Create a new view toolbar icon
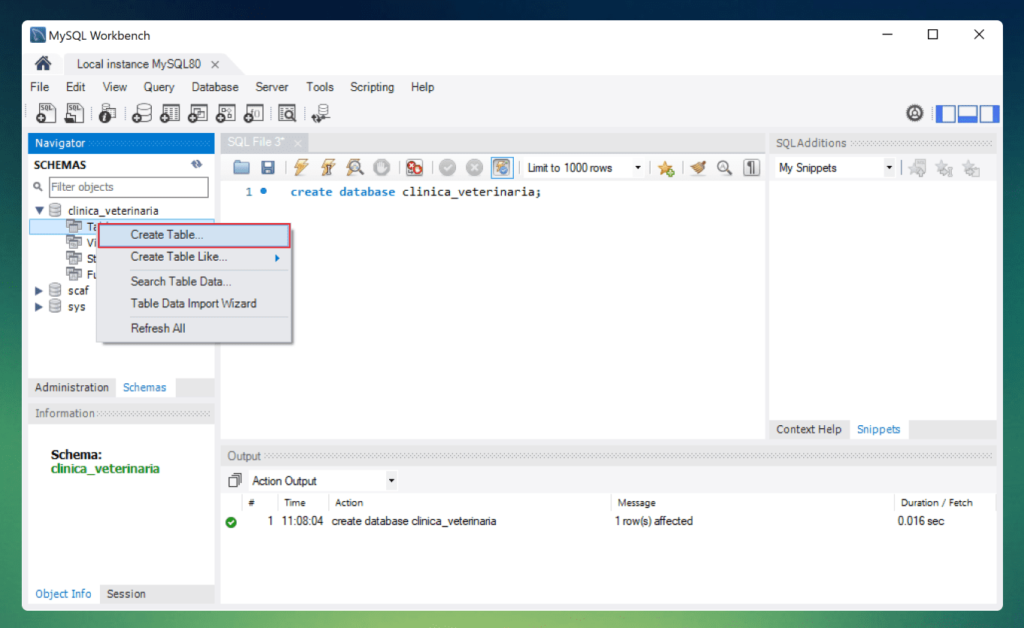The width and height of the screenshot is (1024, 628). pos(197,114)
